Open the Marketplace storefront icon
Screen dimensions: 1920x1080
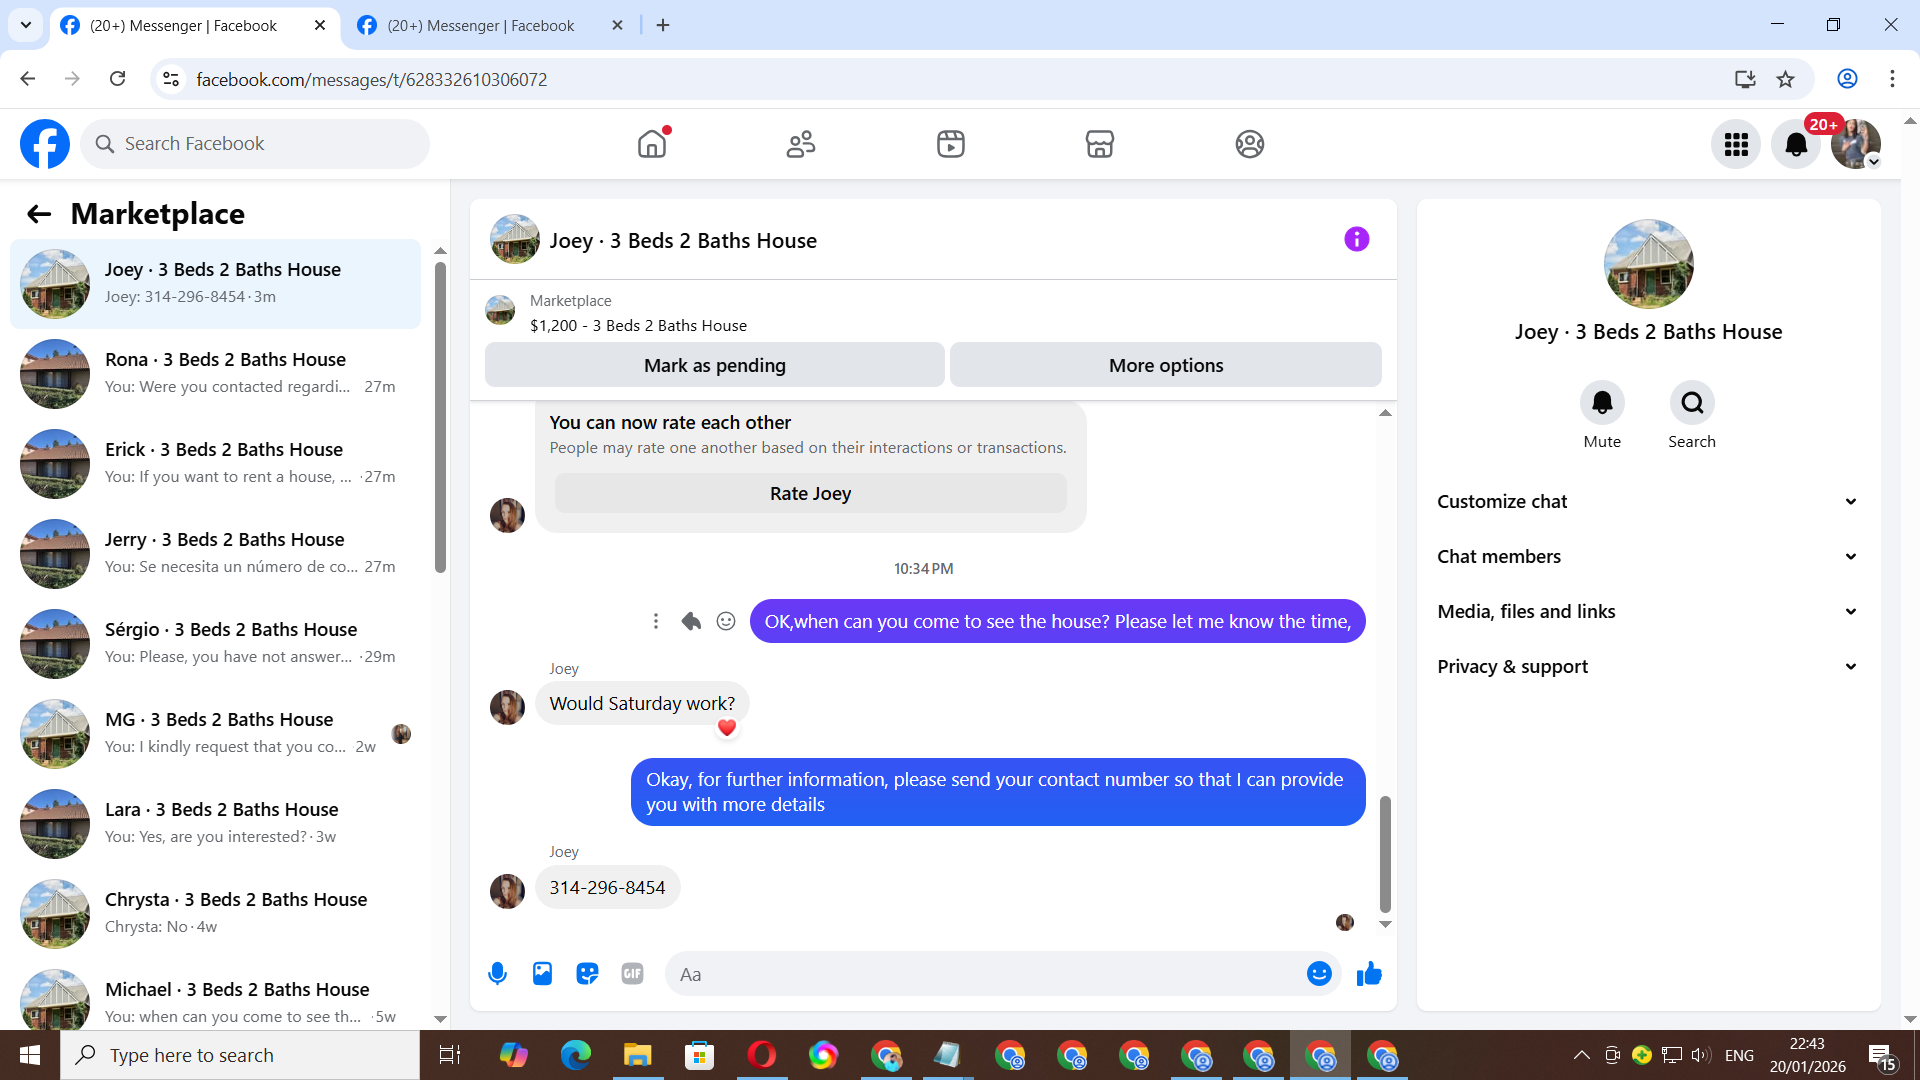tap(1100, 144)
